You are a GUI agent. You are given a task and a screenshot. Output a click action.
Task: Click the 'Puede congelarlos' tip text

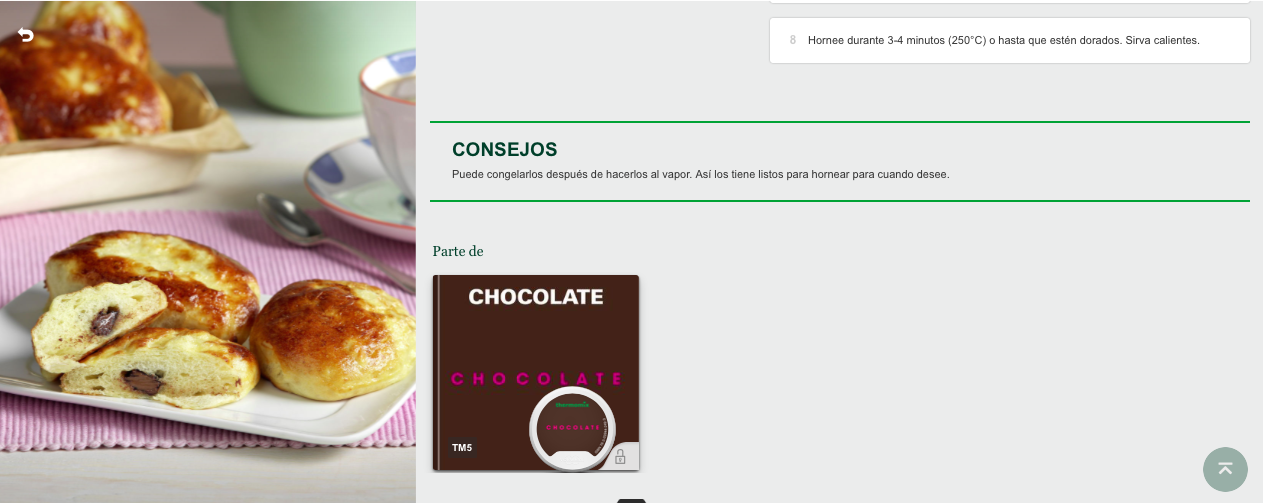click(700, 174)
